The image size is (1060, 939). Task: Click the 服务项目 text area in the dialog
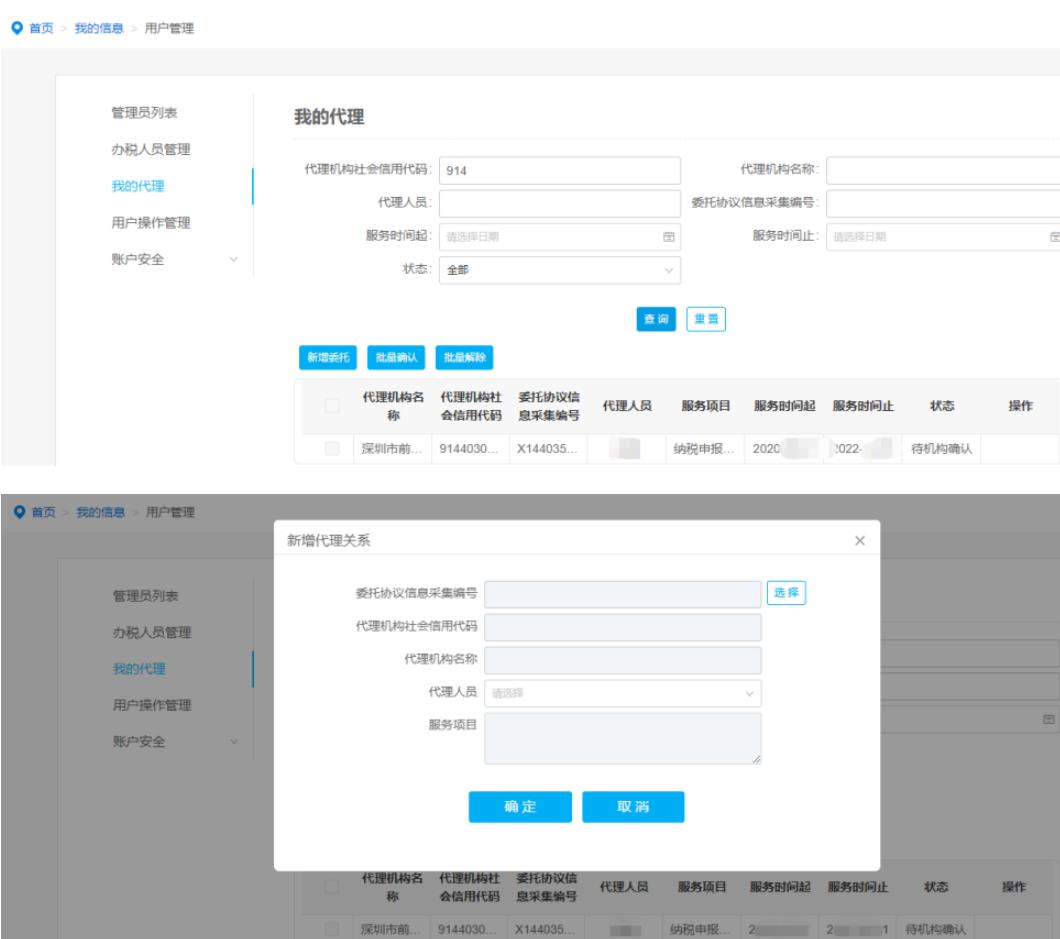click(622, 739)
